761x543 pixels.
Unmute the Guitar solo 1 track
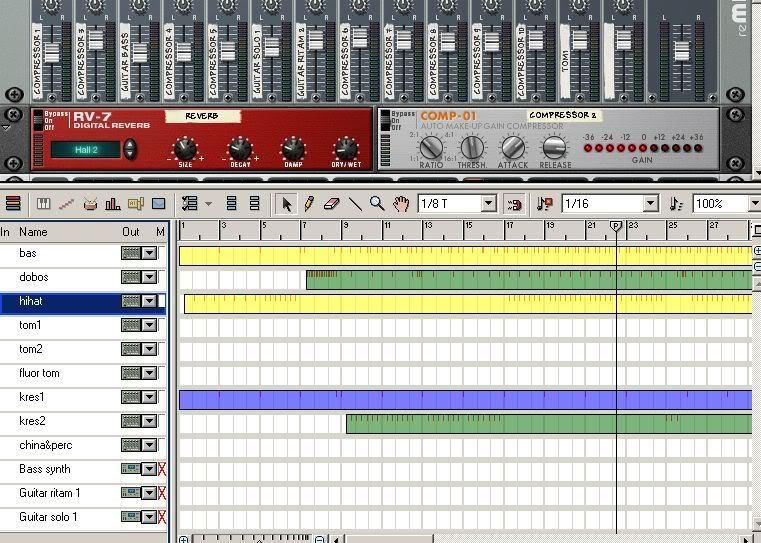pyautogui.click(x=162, y=517)
